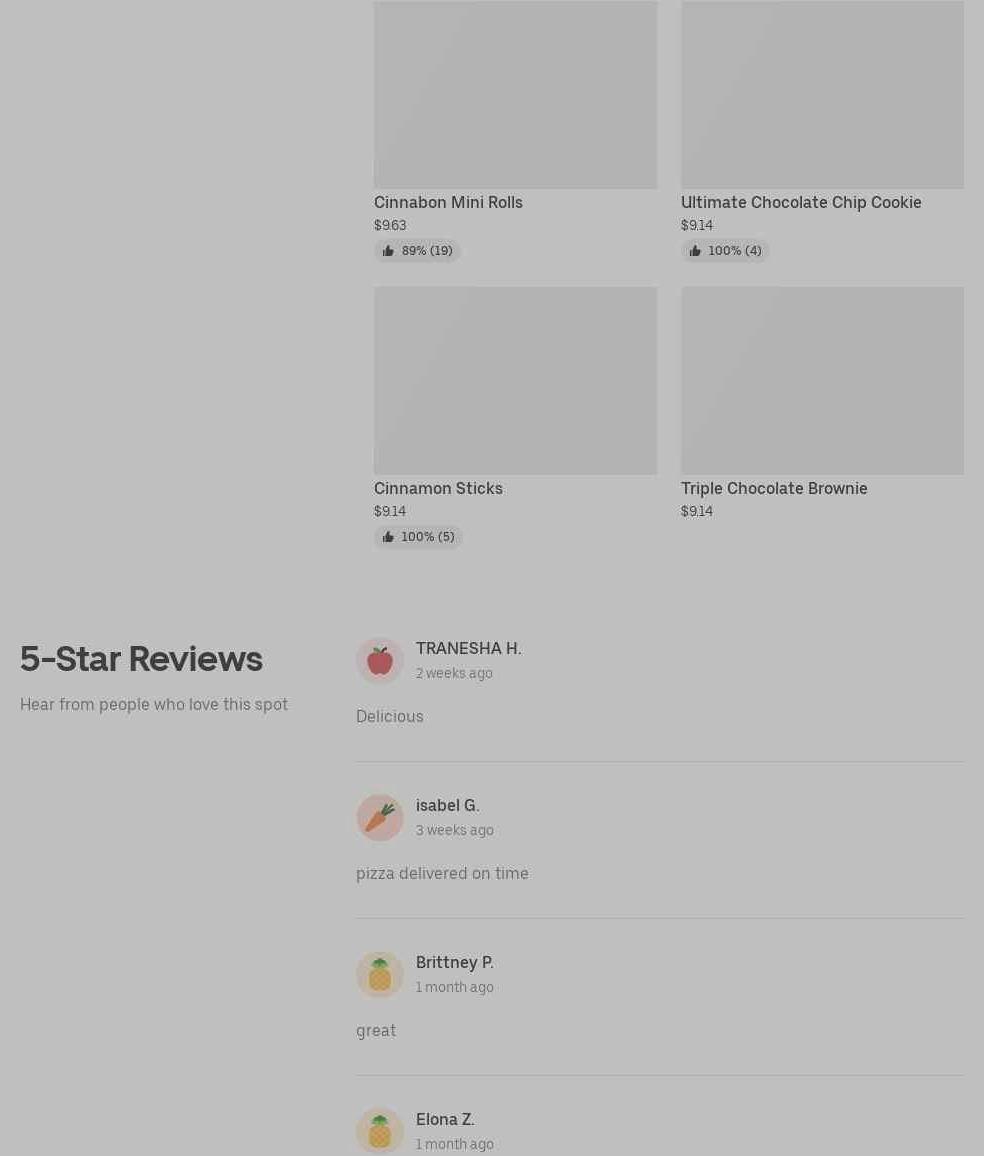Click the thumbs-up icon under Cinnamon Sticks
This screenshot has width=984, height=1156.
pyautogui.click(x=388, y=537)
